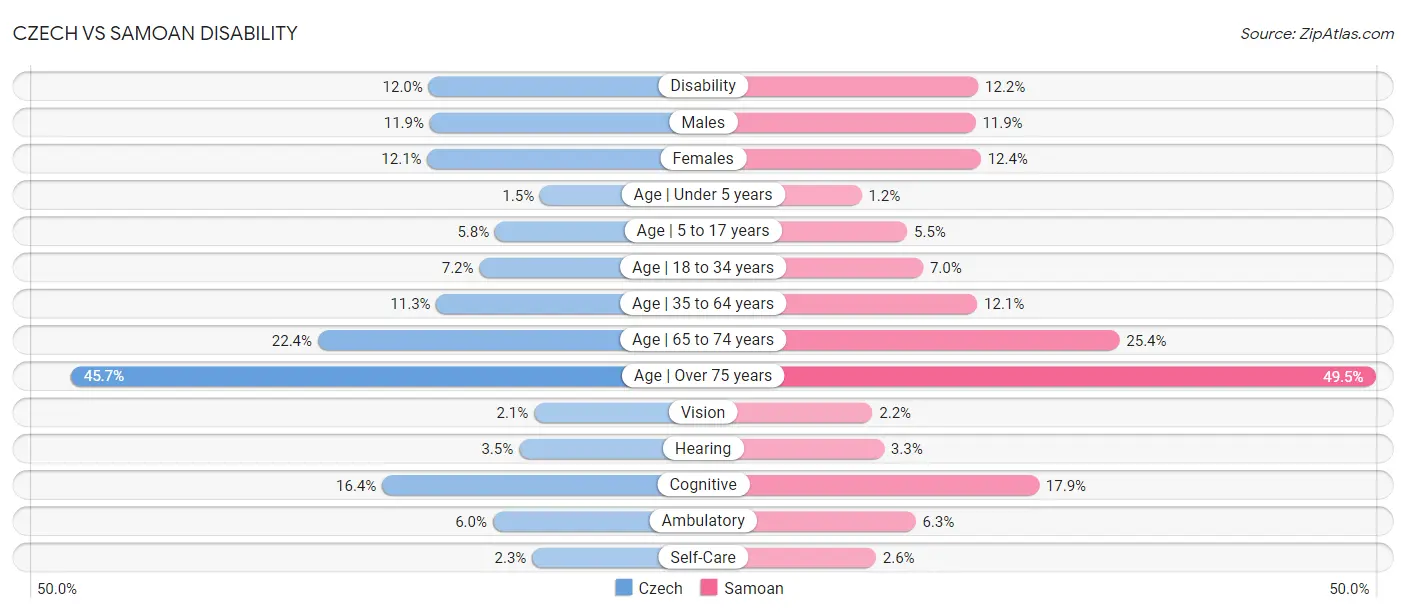1406x612 pixels.
Task: Click the Disability category label
Action: tap(703, 86)
